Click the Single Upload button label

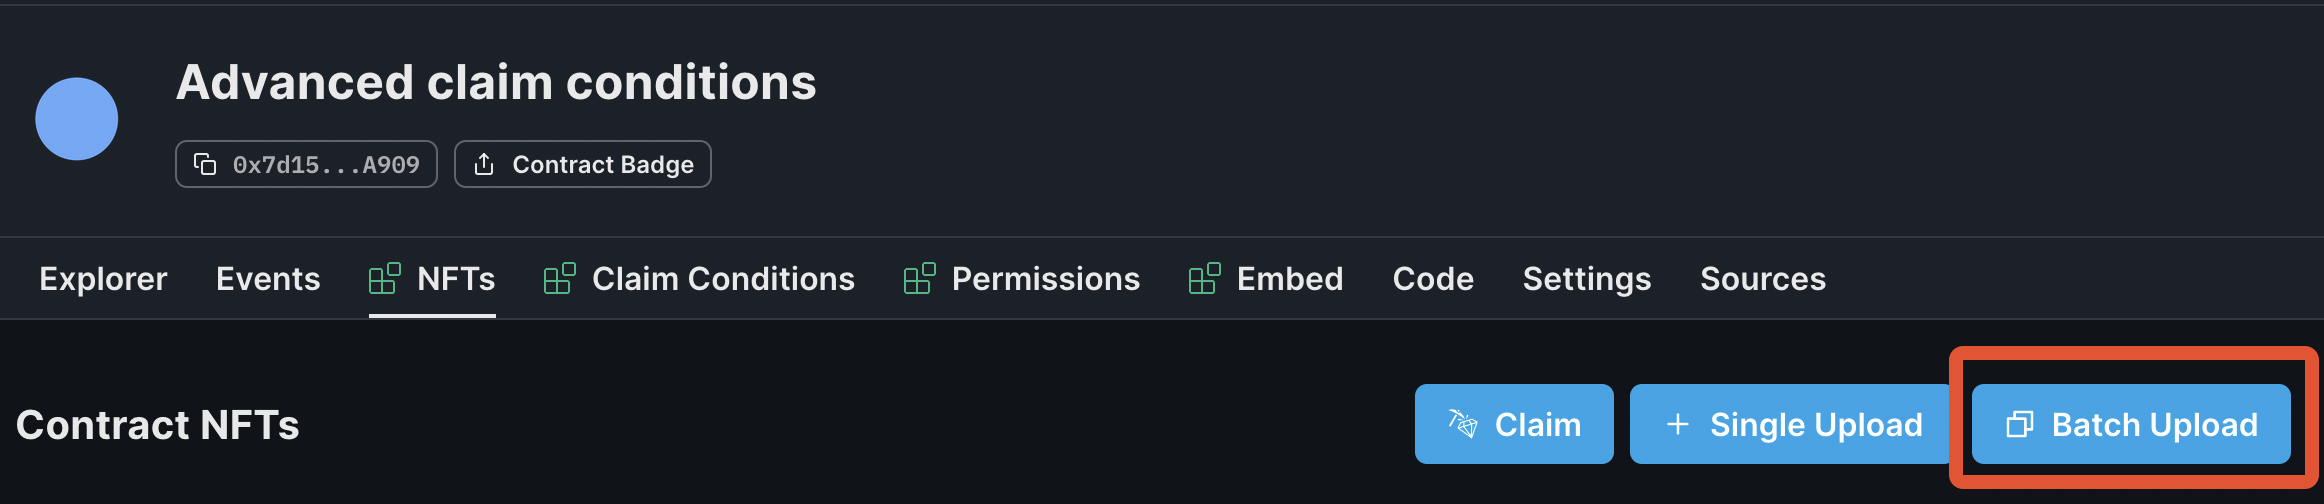(1816, 425)
